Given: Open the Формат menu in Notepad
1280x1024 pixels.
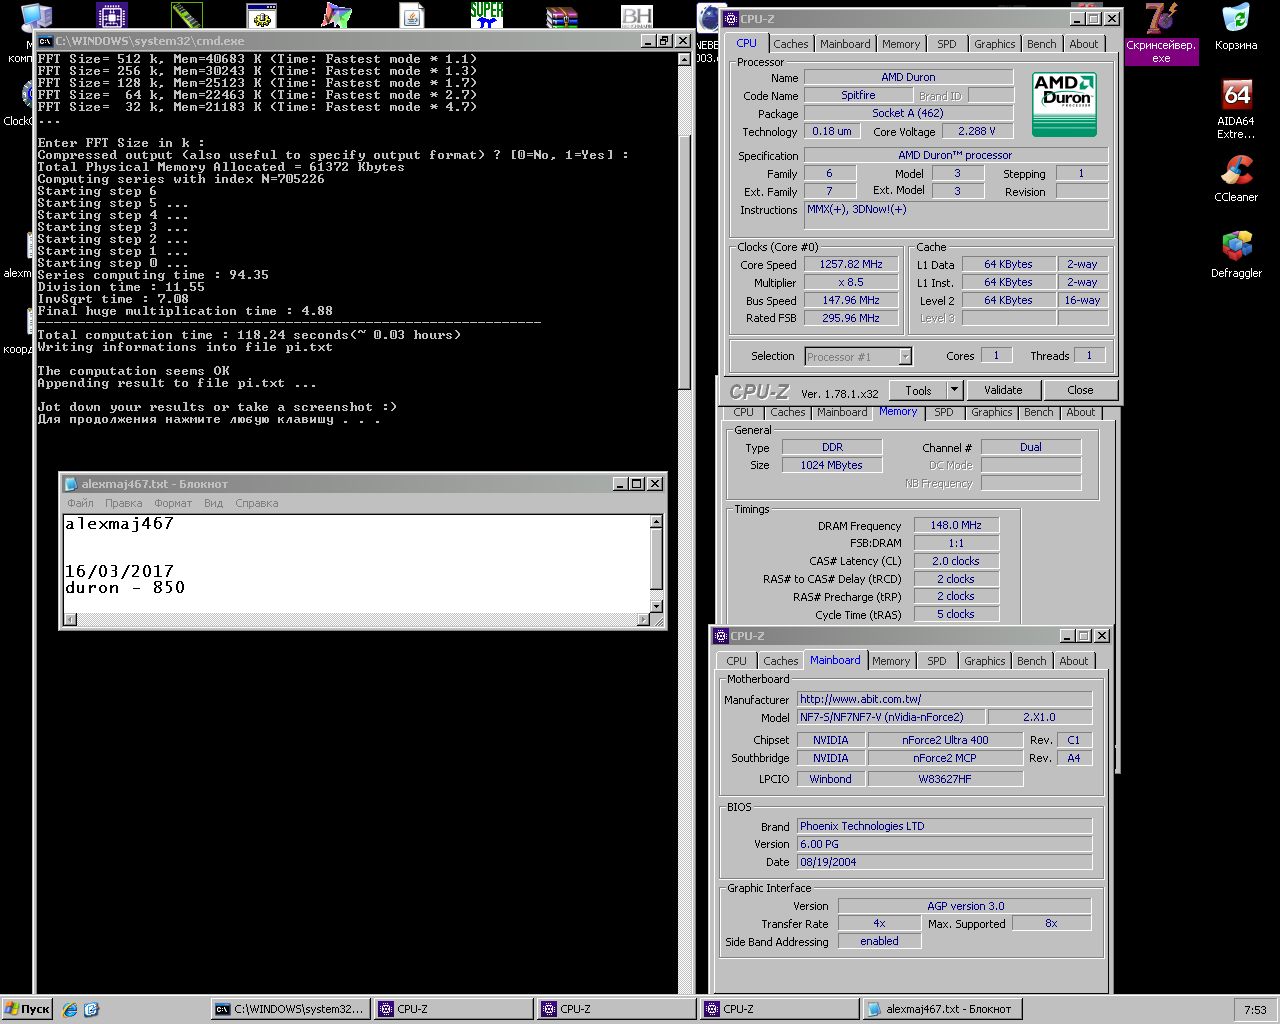Looking at the screenshot, I should coord(173,503).
